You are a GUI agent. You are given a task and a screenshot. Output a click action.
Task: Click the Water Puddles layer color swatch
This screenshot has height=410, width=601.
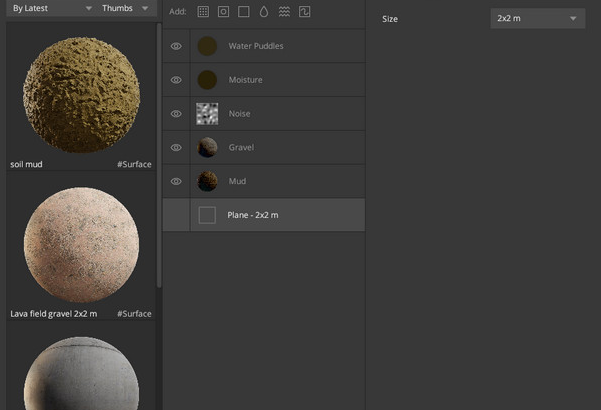[207, 46]
